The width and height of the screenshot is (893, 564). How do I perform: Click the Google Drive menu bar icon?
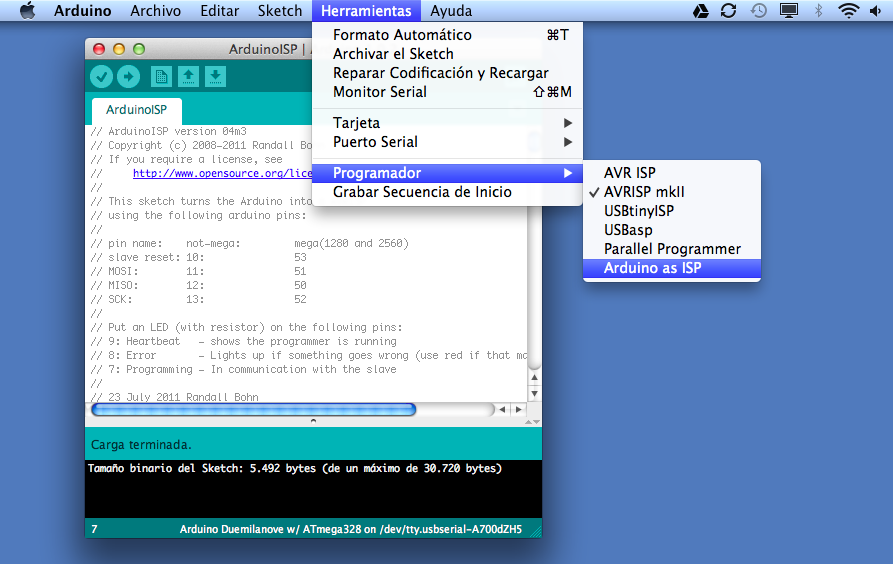coord(701,10)
